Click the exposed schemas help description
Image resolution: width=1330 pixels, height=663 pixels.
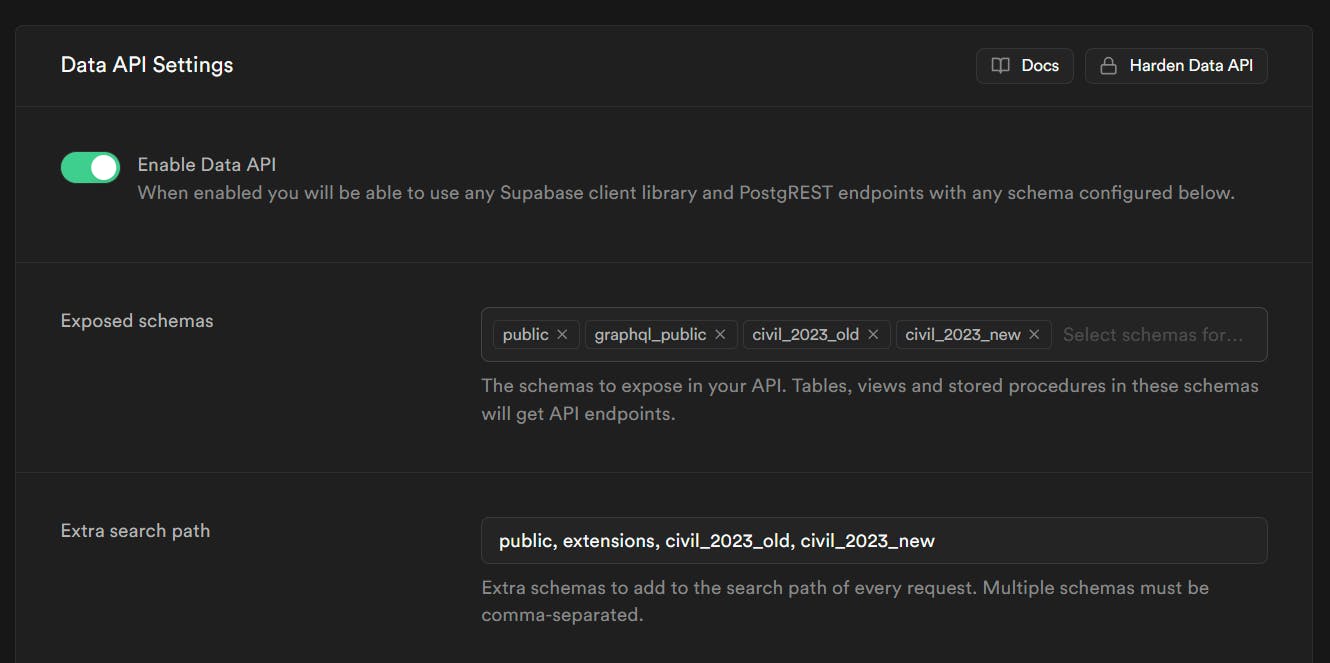click(869, 399)
